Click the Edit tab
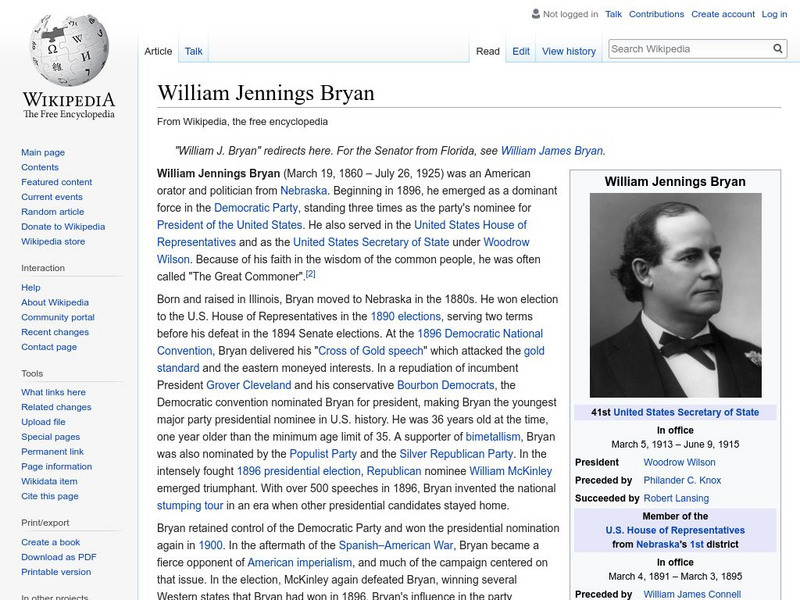This screenshot has height=600, width=800. (520, 50)
